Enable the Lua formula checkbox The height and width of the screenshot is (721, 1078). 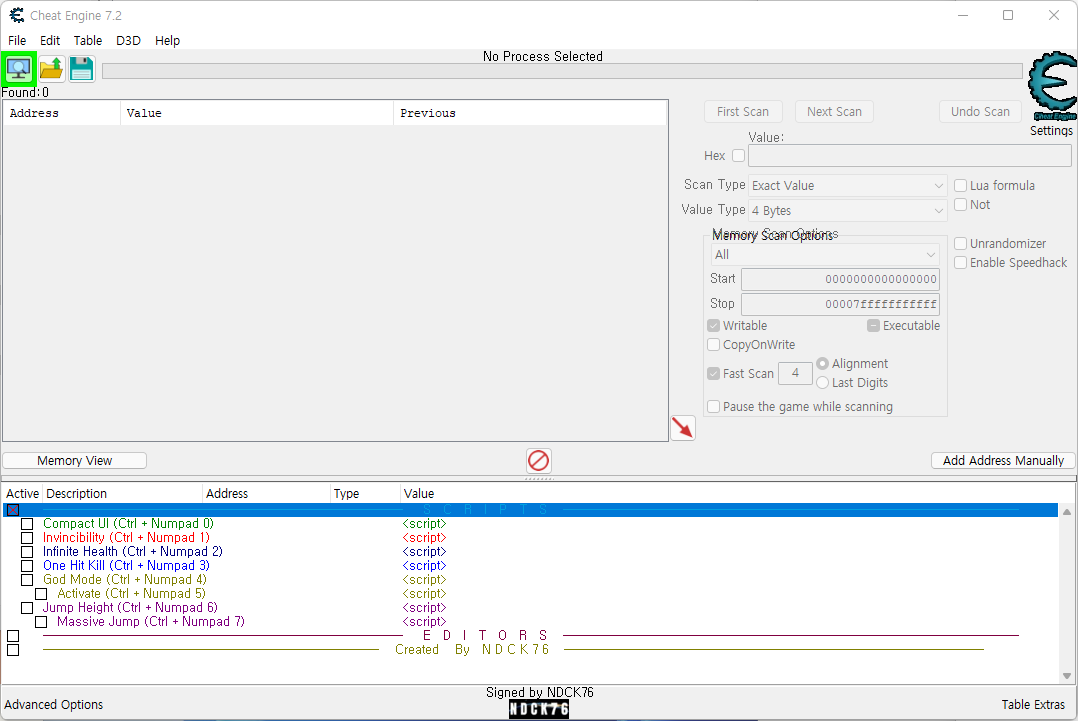961,186
